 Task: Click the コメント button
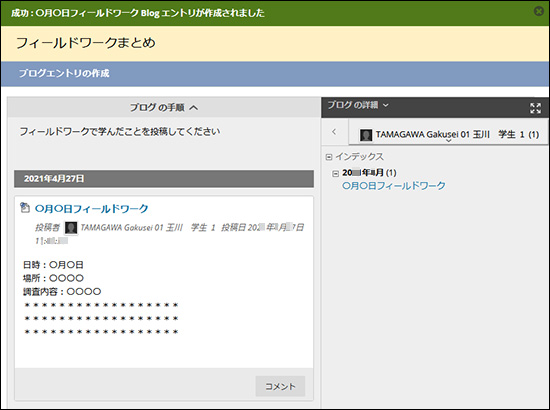coord(280,386)
